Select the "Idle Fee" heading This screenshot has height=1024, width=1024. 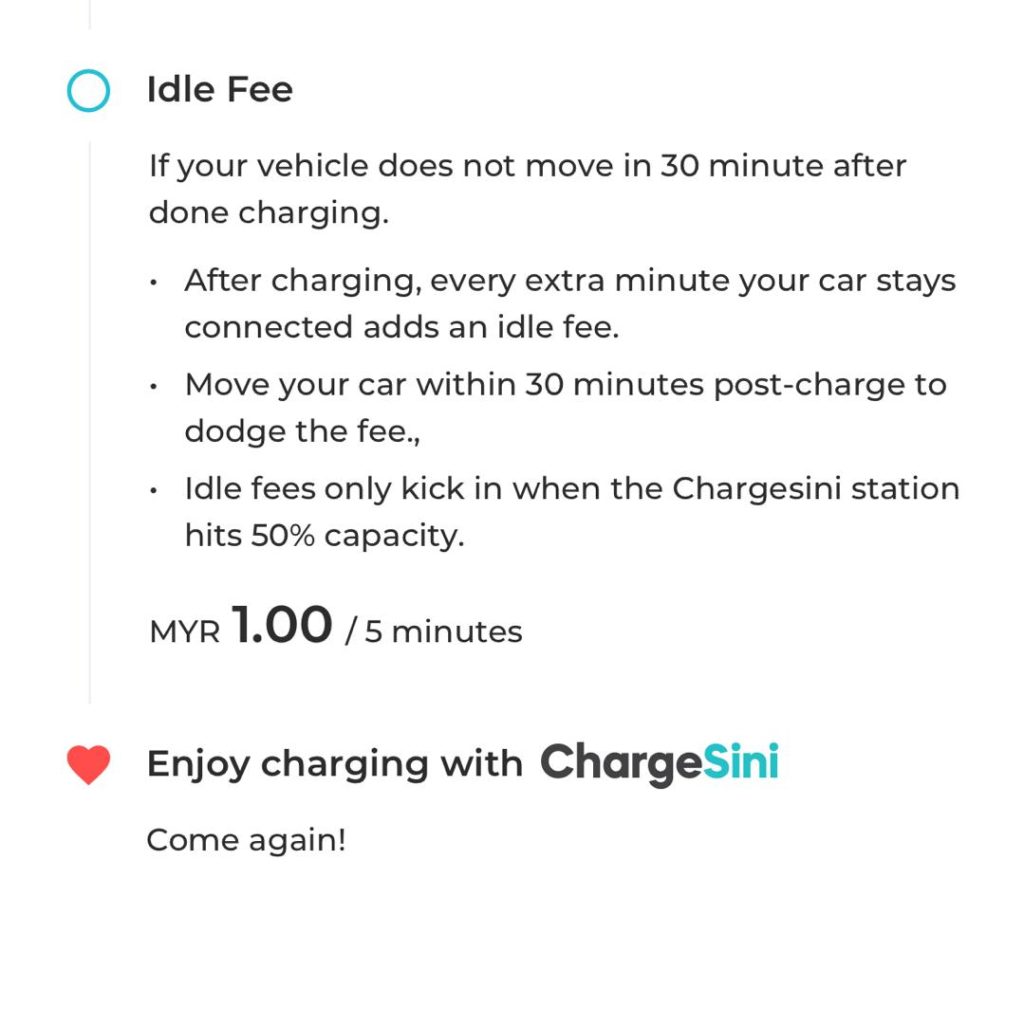tap(220, 90)
